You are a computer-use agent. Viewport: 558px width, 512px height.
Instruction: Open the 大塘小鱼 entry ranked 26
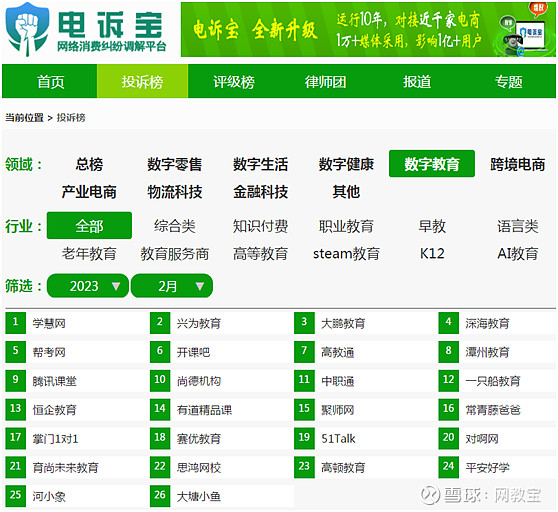tap(199, 496)
